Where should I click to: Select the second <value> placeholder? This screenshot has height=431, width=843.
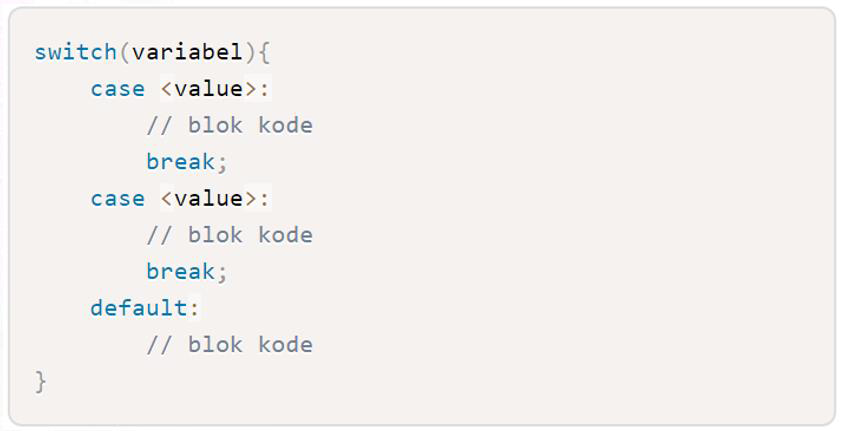click(x=209, y=198)
